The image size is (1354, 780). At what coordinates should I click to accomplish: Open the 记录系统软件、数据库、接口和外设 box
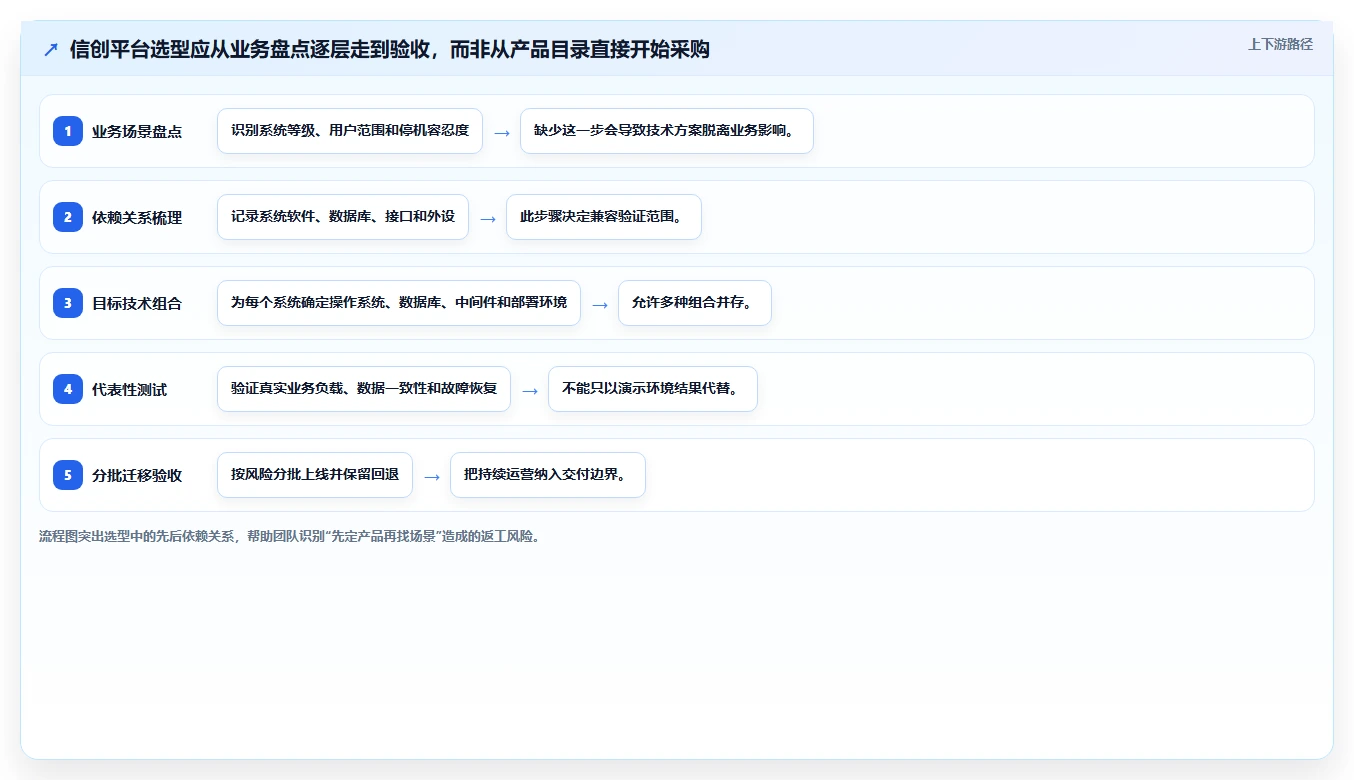click(343, 217)
